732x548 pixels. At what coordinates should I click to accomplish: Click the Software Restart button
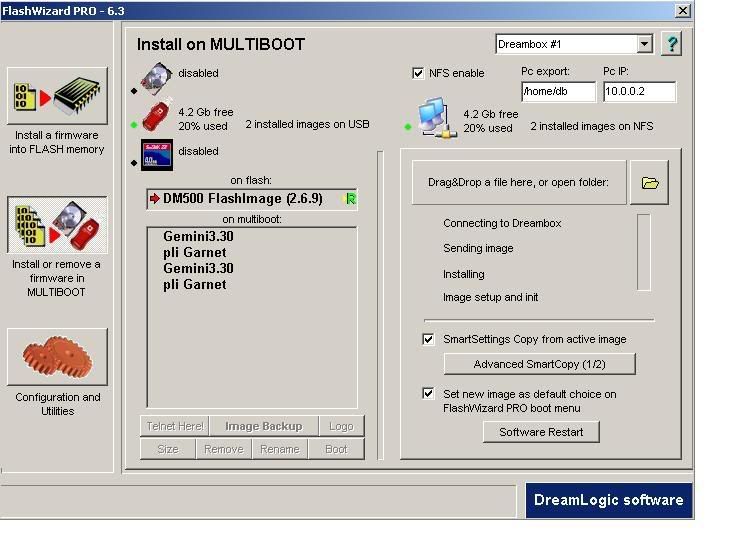pos(541,432)
